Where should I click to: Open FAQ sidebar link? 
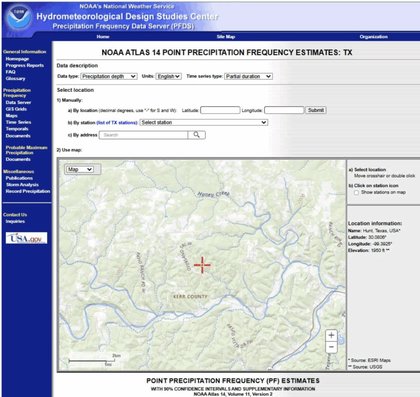click(x=10, y=72)
